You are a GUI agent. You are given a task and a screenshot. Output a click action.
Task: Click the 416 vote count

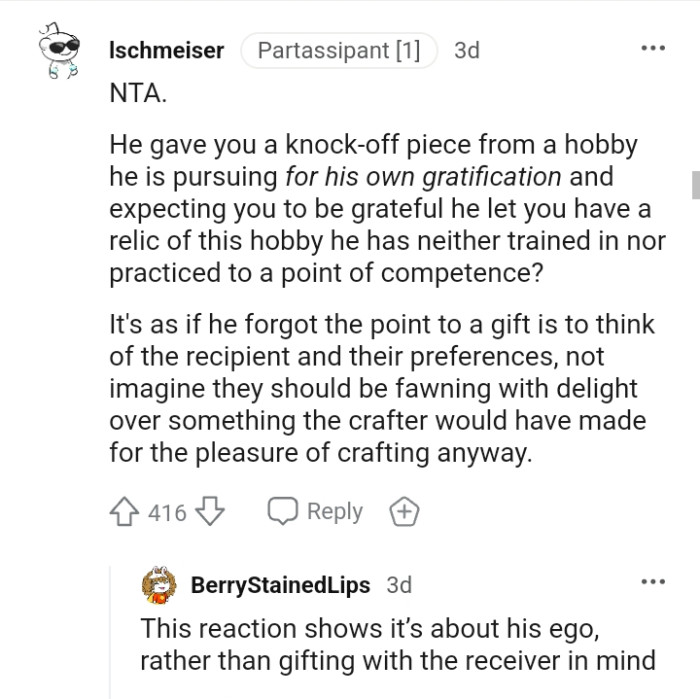167,513
